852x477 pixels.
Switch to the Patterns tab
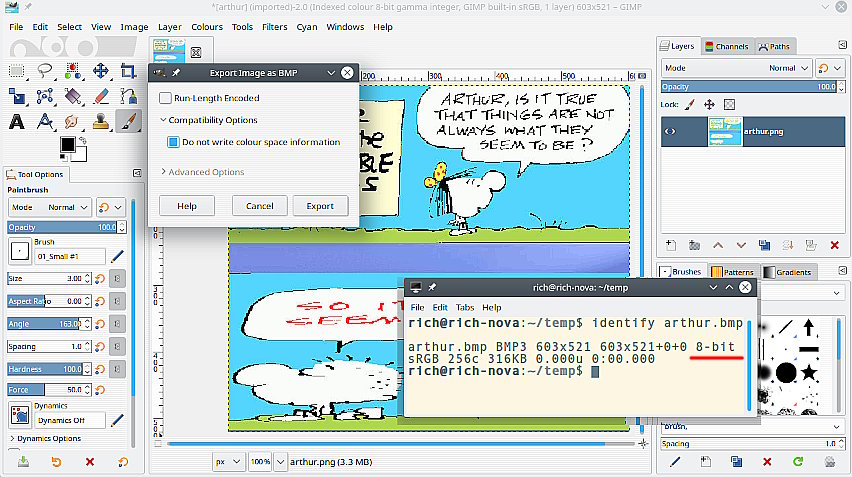(733, 272)
